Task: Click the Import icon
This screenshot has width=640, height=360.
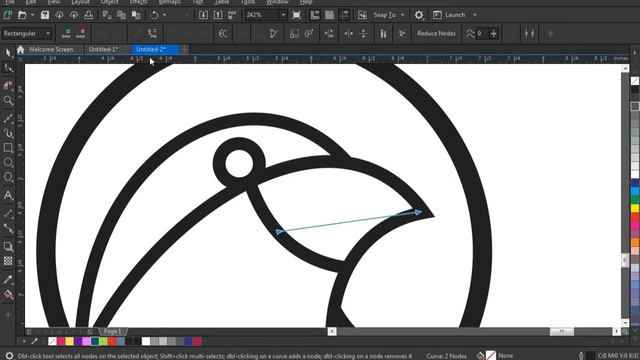Action: 203,15
